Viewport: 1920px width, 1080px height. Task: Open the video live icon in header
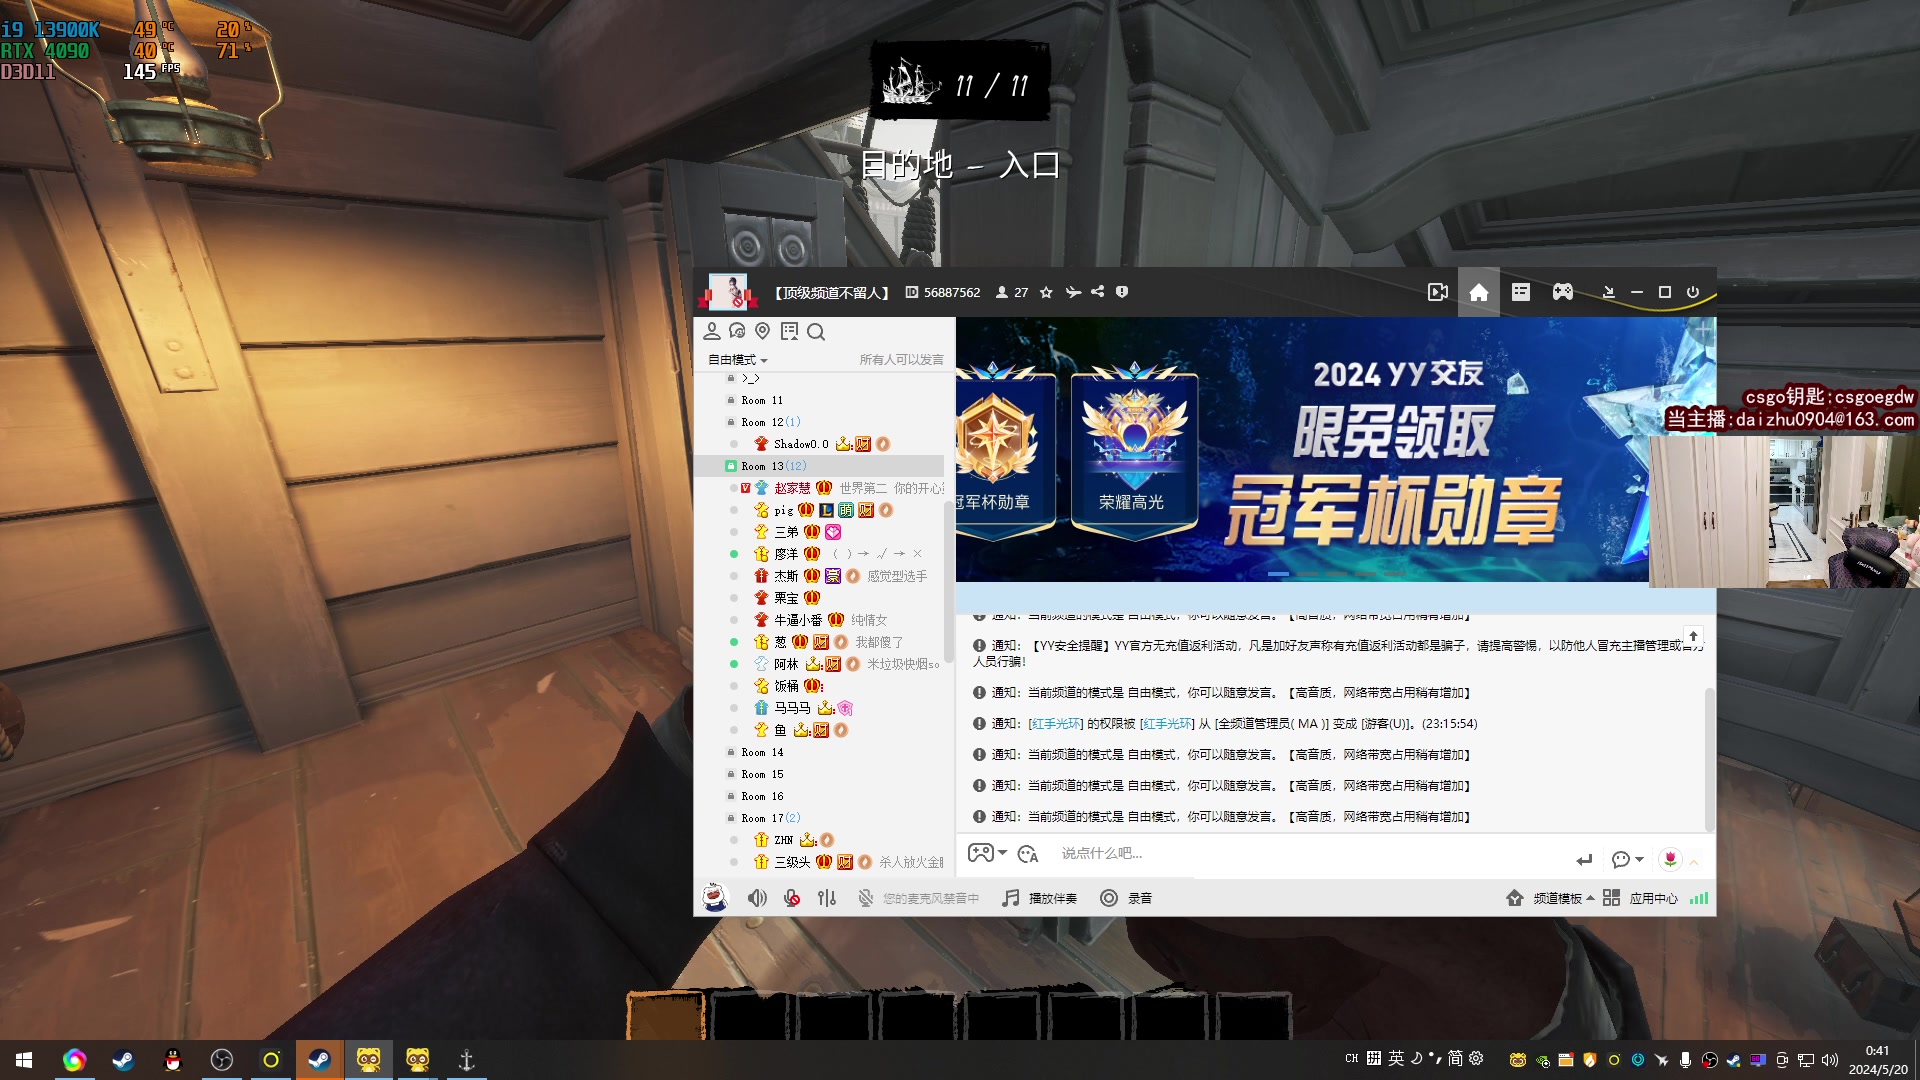1437,292
